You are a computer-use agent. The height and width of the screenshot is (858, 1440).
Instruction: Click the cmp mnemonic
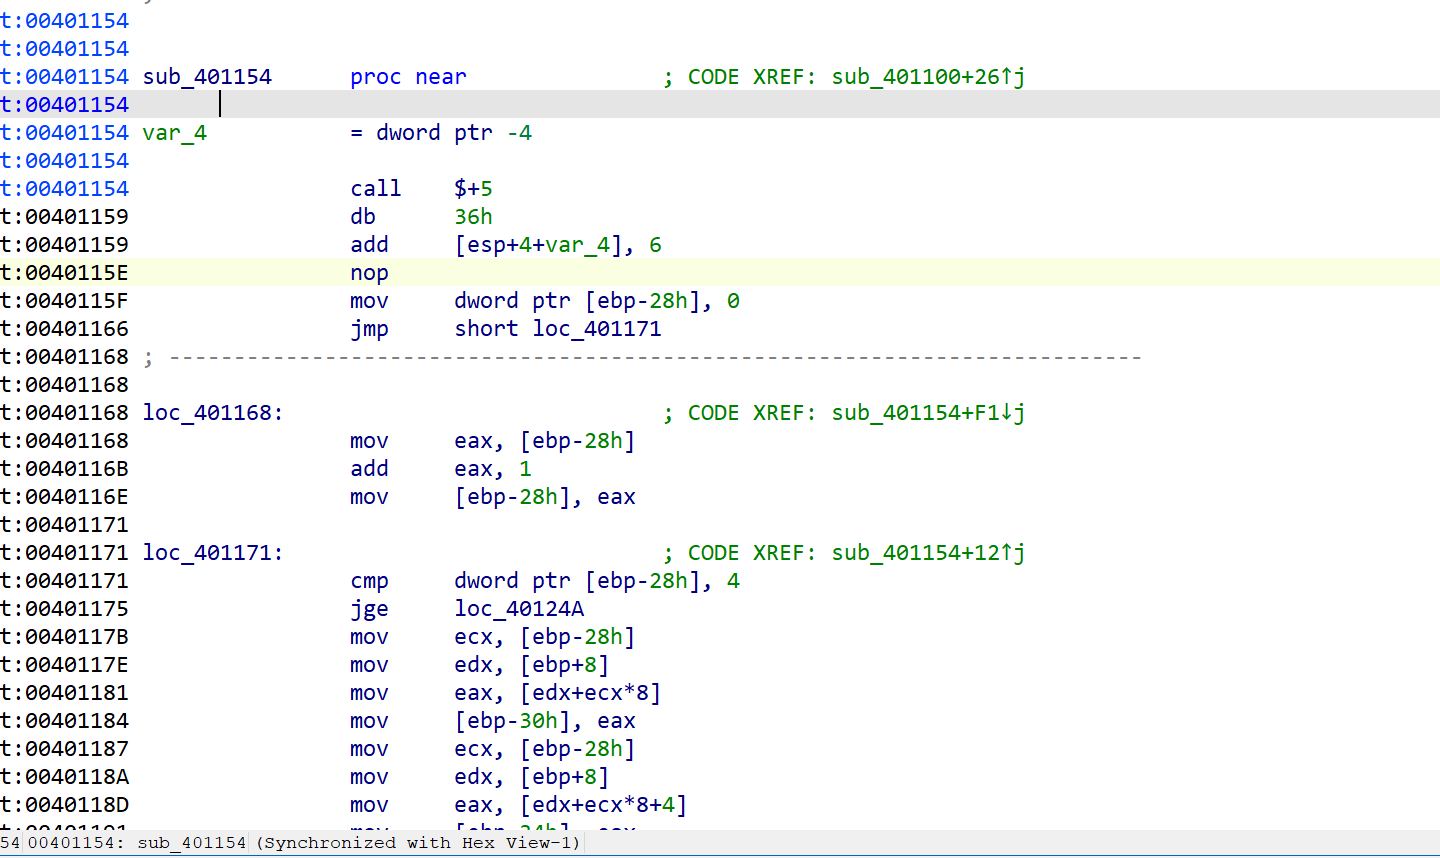[369, 581]
